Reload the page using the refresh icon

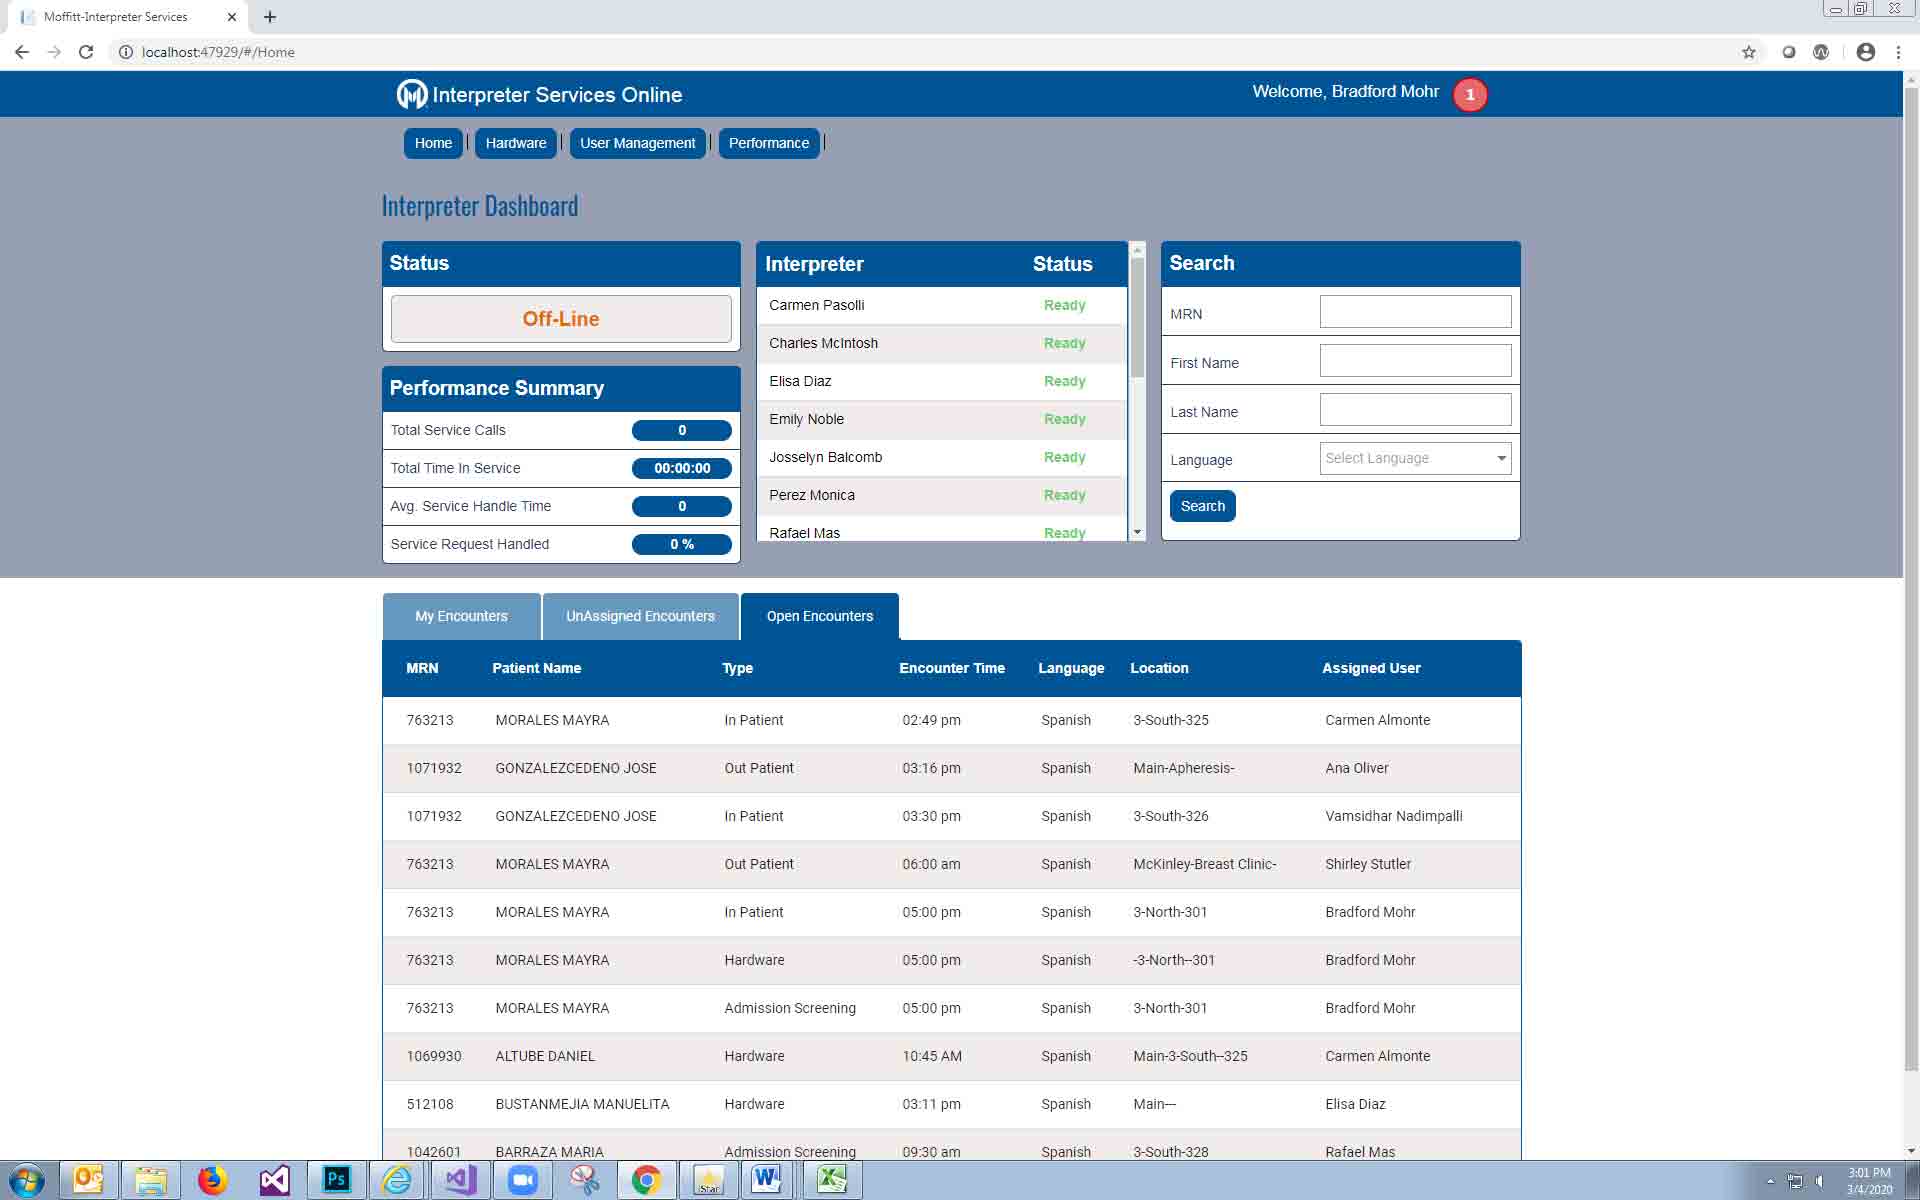tap(86, 52)
